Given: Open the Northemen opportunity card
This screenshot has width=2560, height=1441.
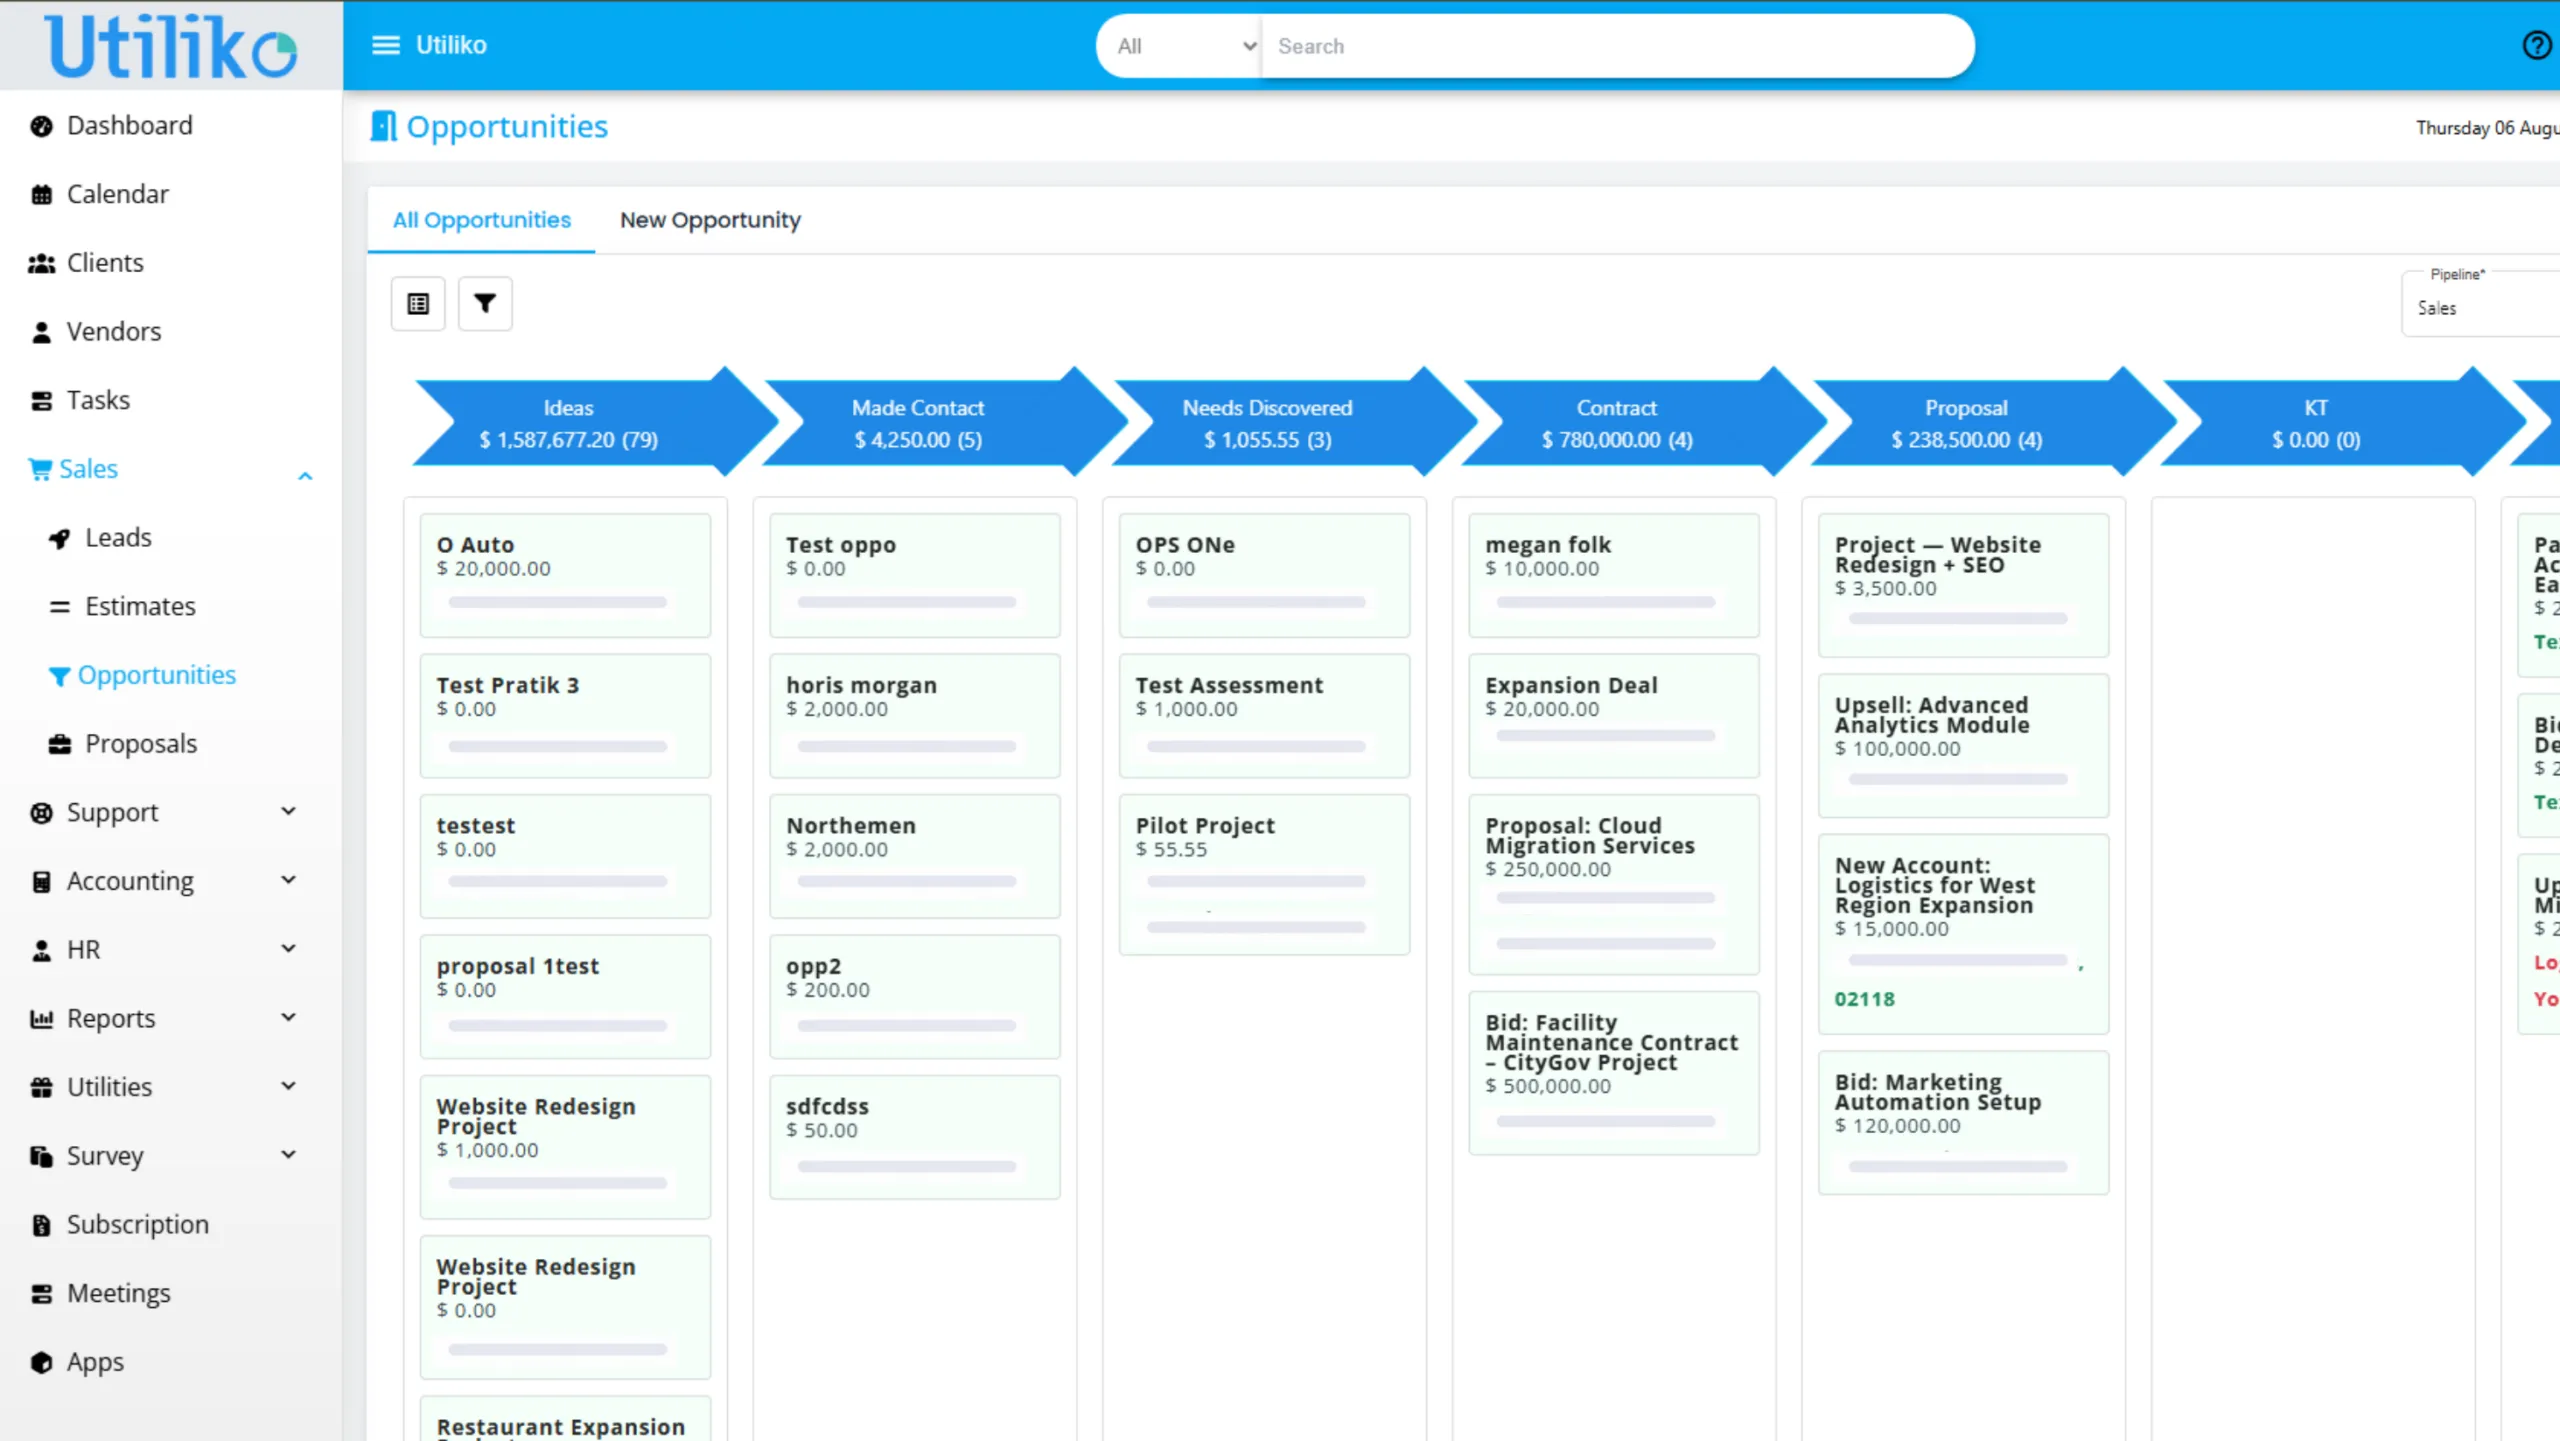Looking at the screenshot, I should pyautogui.click(x=914, y=856).
